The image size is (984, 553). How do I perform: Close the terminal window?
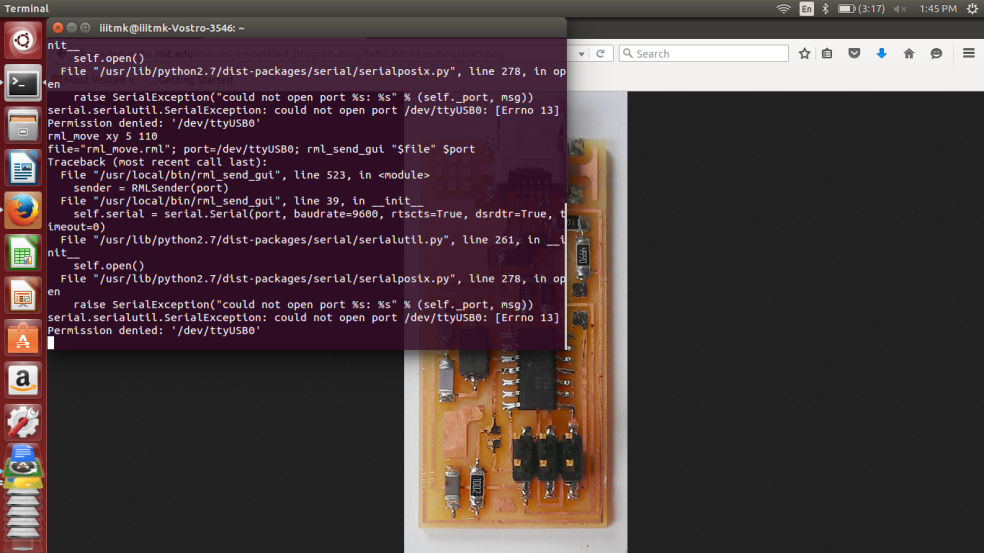(x=58, y=28)
